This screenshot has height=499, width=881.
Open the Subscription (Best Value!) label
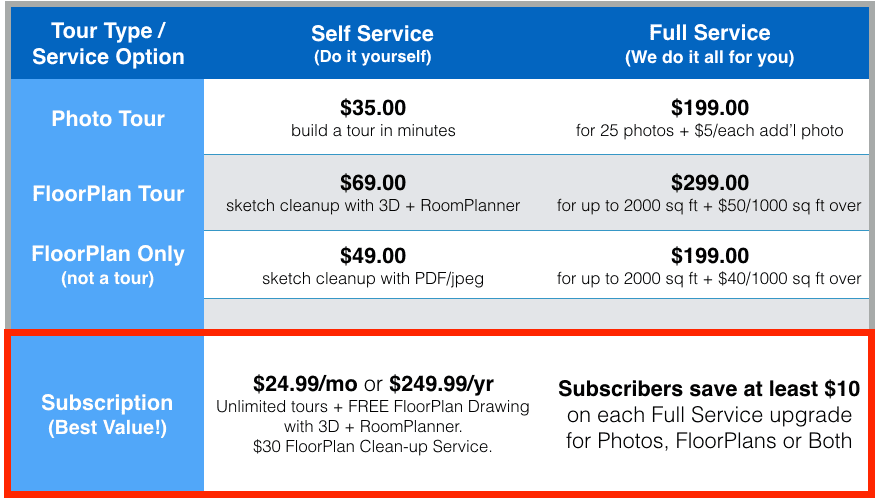107,414
